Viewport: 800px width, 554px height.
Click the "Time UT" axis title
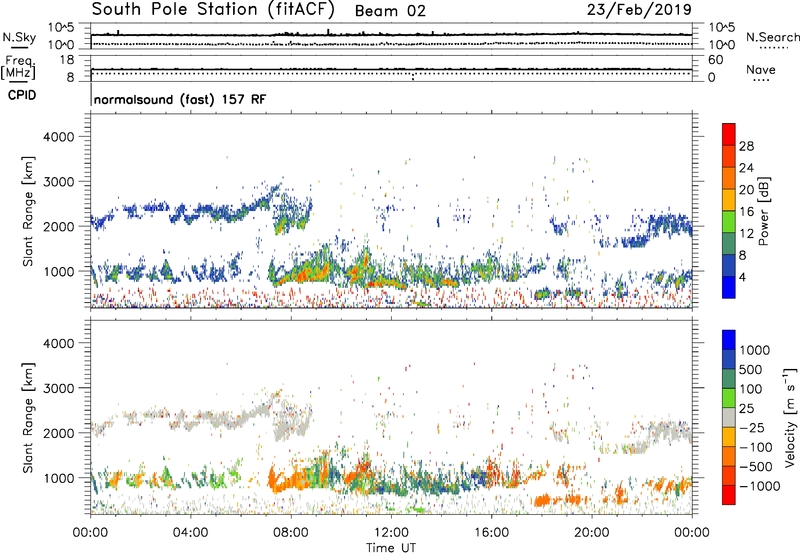(x=391, y=548)
